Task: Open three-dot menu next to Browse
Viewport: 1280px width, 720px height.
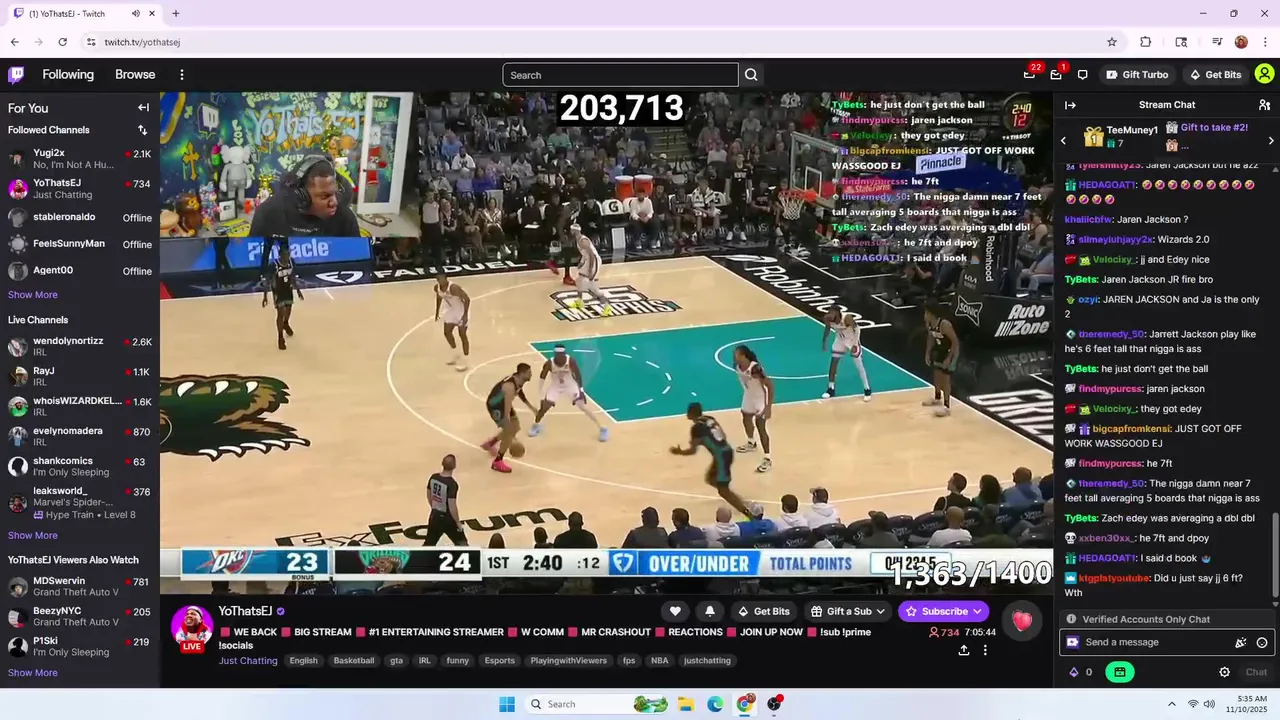Action: [182, 75]
